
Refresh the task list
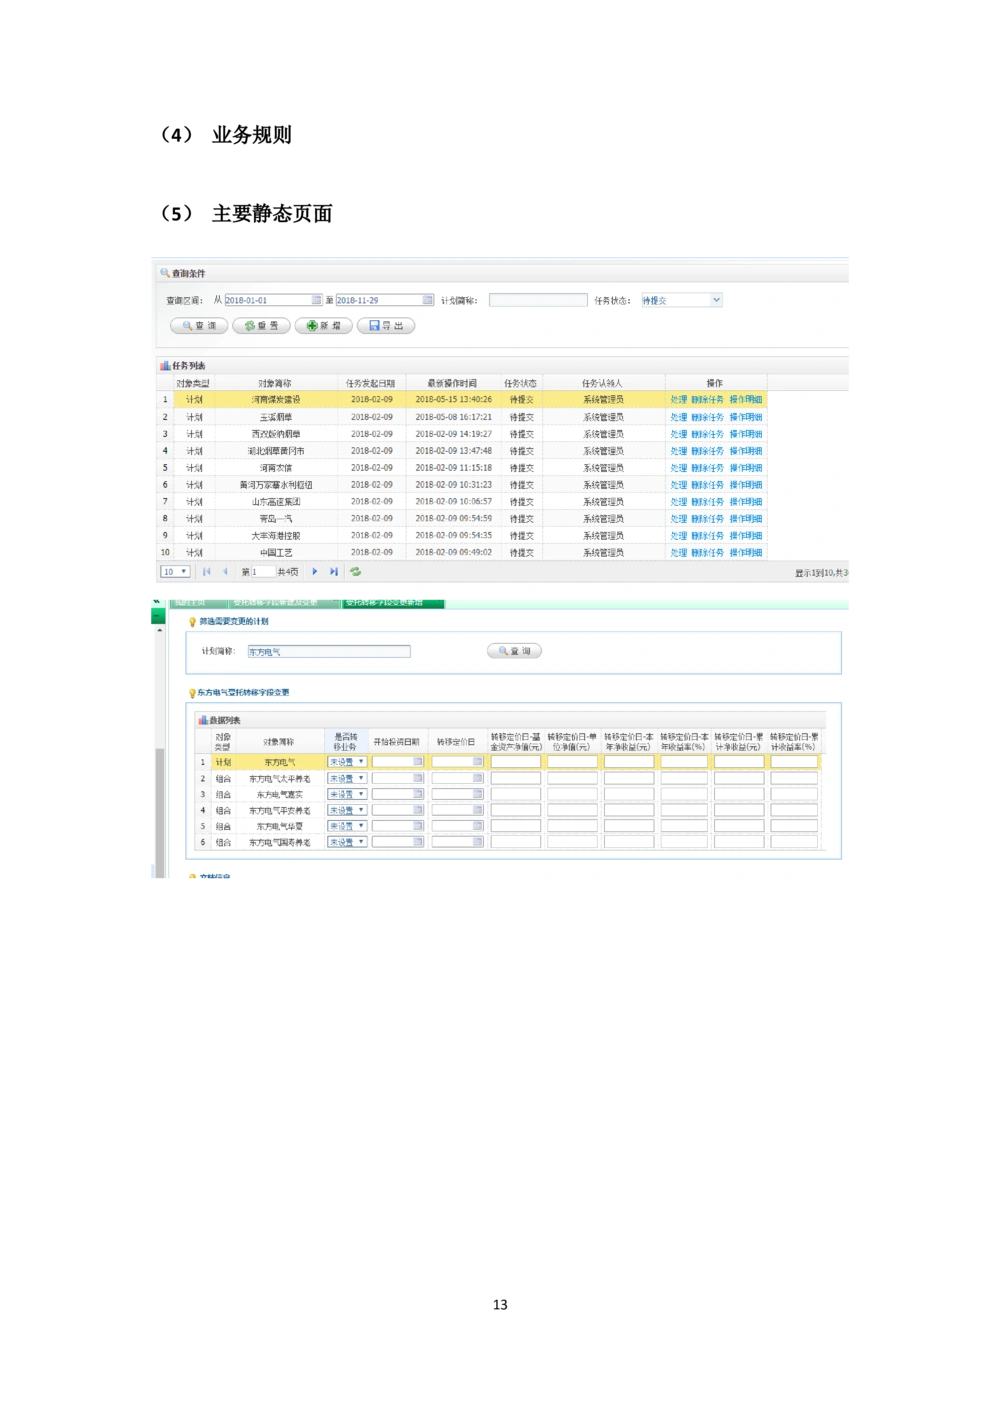coord(355,572)
